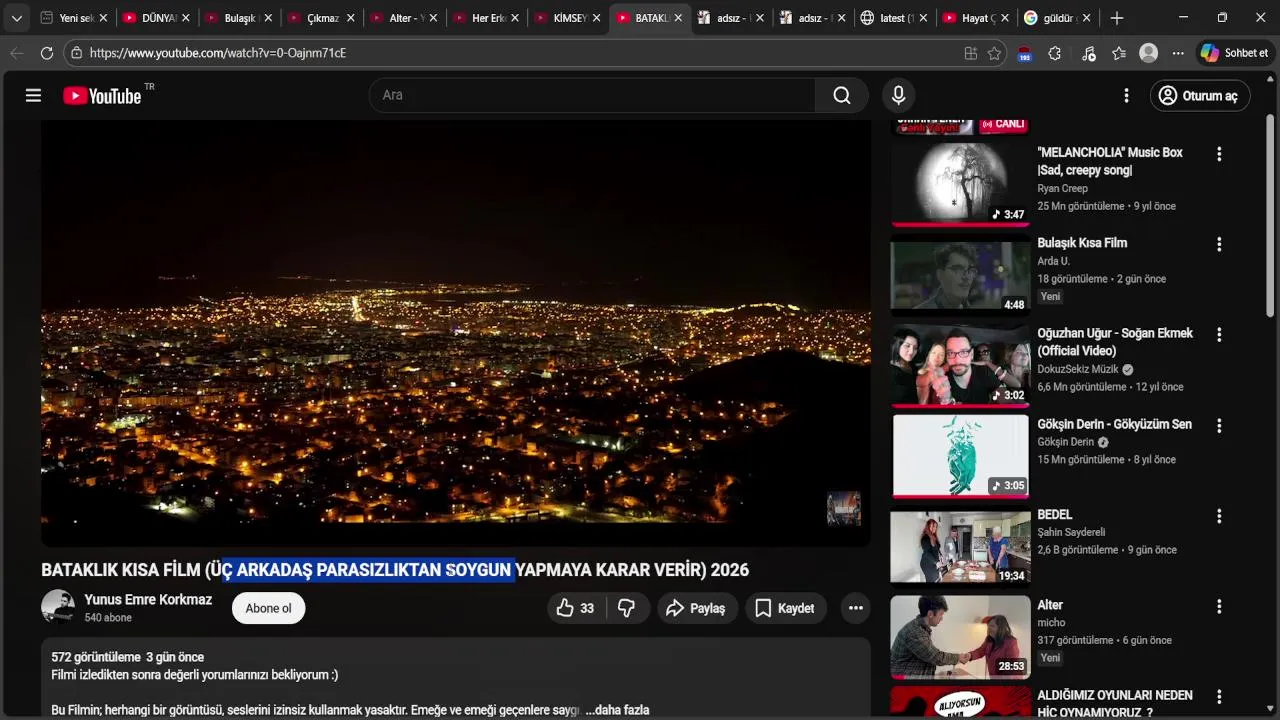
Task: Open options for BEDEL video
Action: click(x=1219, y=516)
